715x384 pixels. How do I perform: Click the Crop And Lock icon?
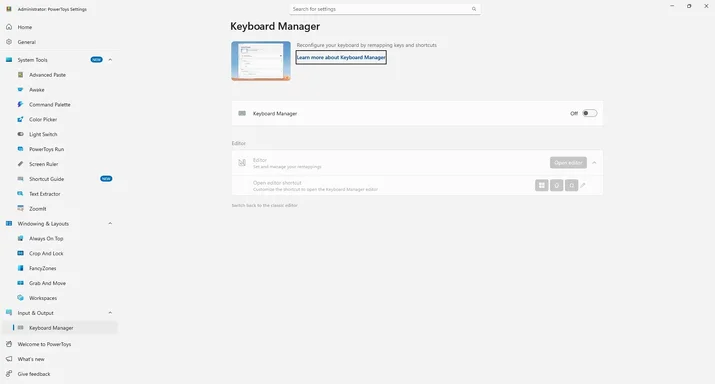point(21,253)
